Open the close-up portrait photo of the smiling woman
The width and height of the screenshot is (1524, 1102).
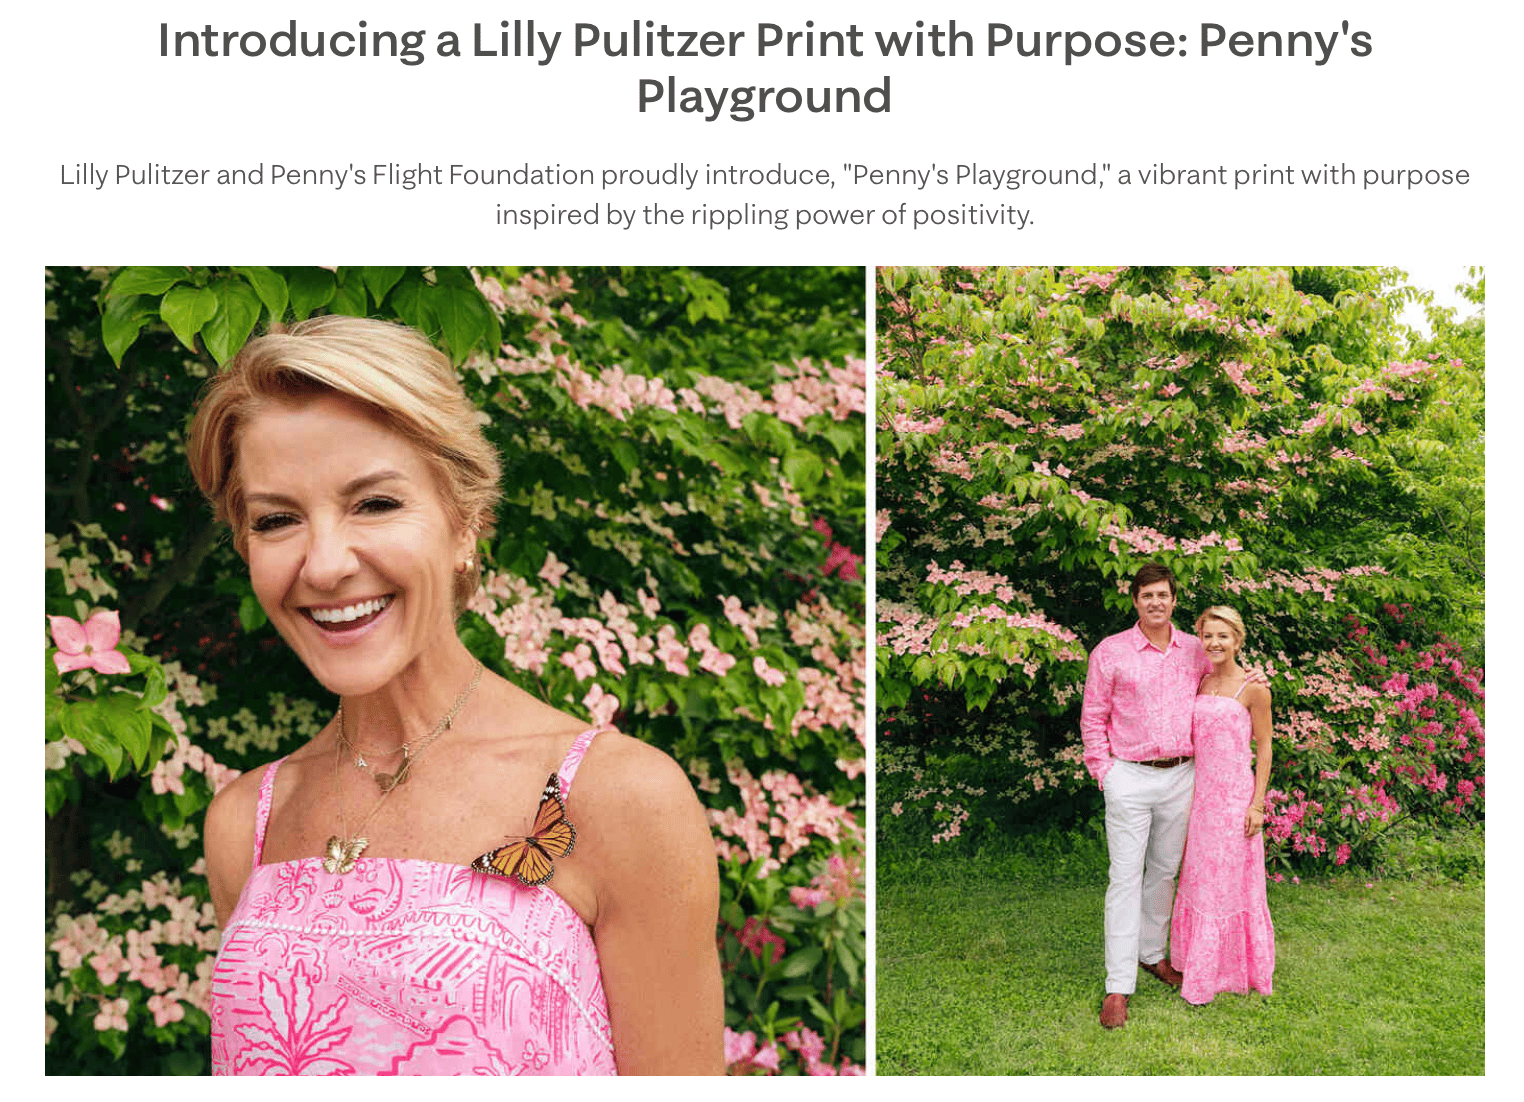pyautogui.click(x=455, y=671)
